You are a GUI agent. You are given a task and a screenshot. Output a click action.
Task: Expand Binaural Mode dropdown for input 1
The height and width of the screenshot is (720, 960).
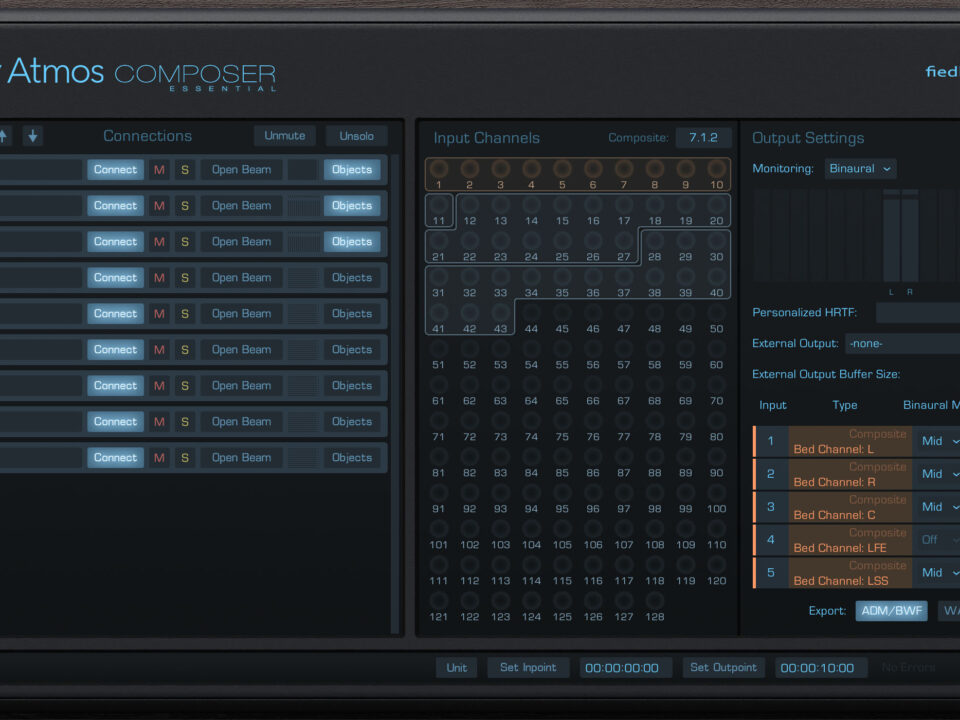click(x=937, y=441)
